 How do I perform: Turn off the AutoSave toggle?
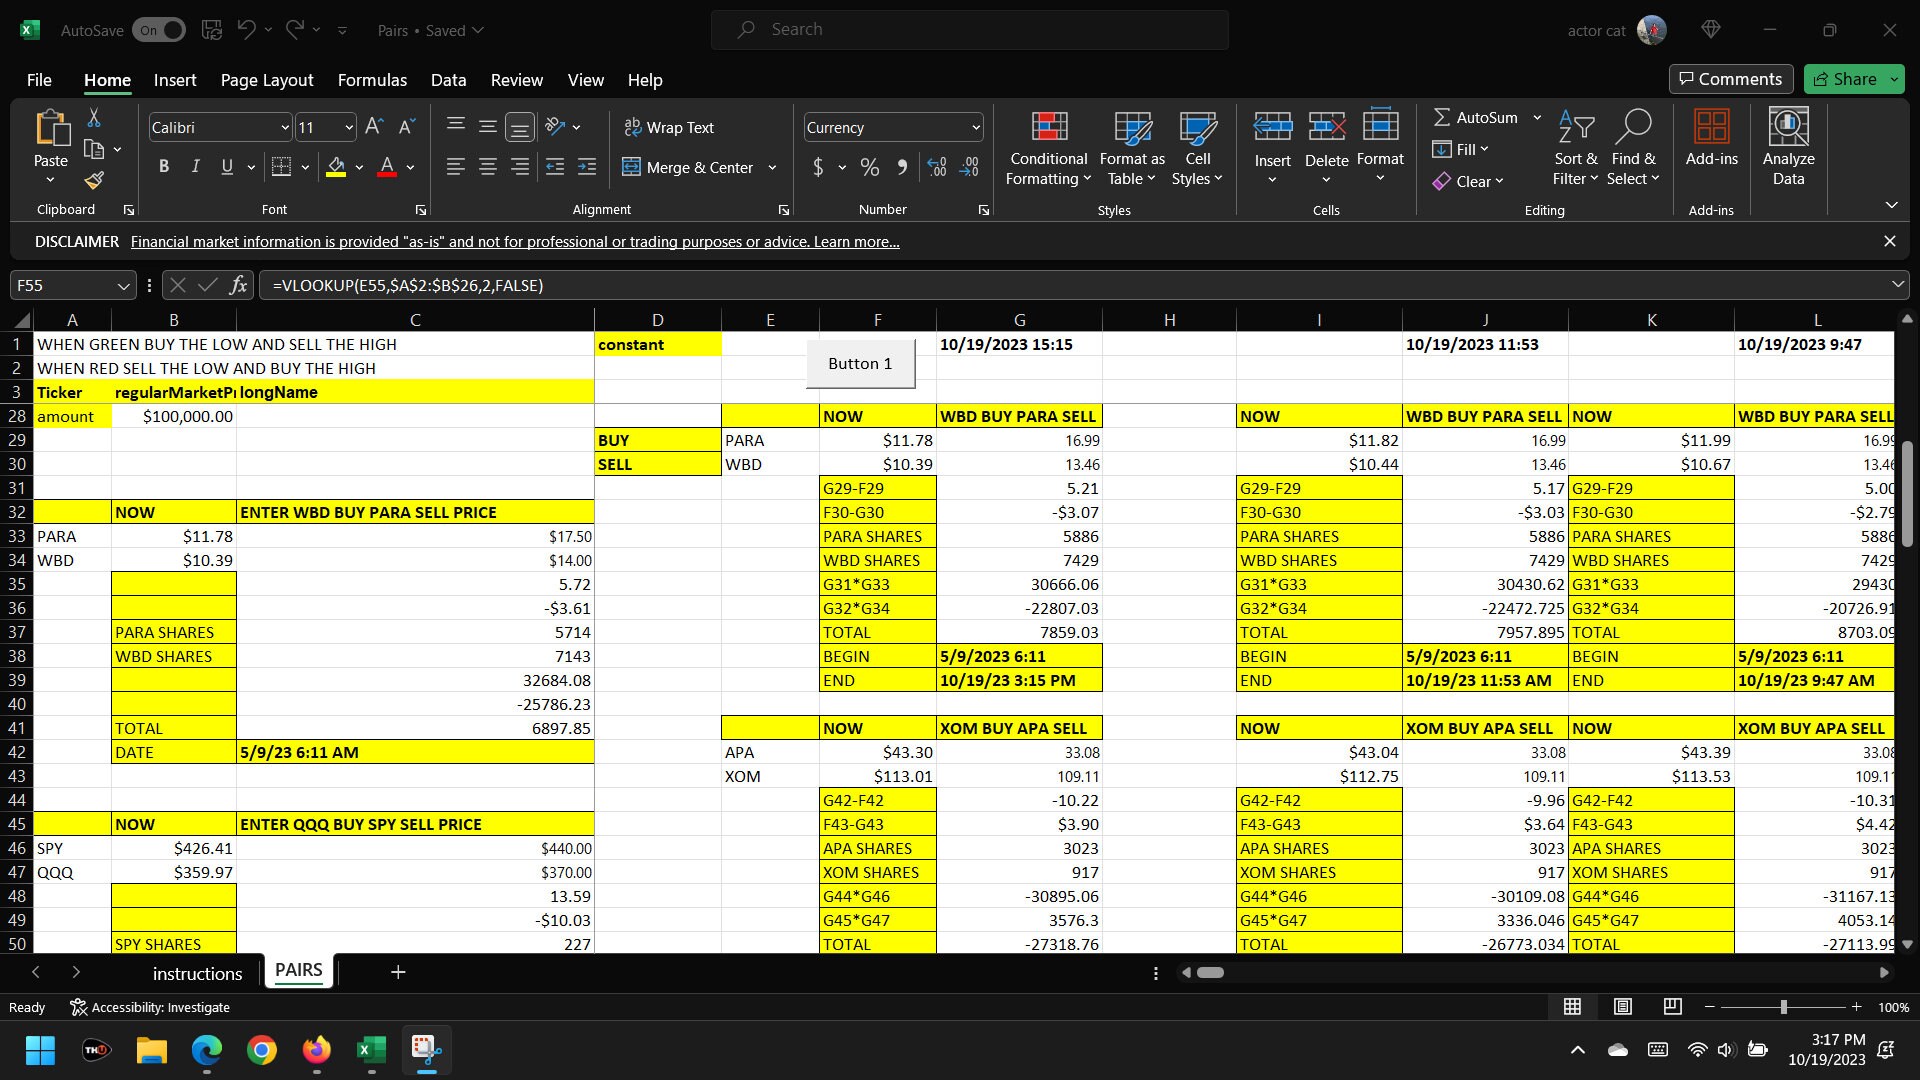(x=158, y=30)
